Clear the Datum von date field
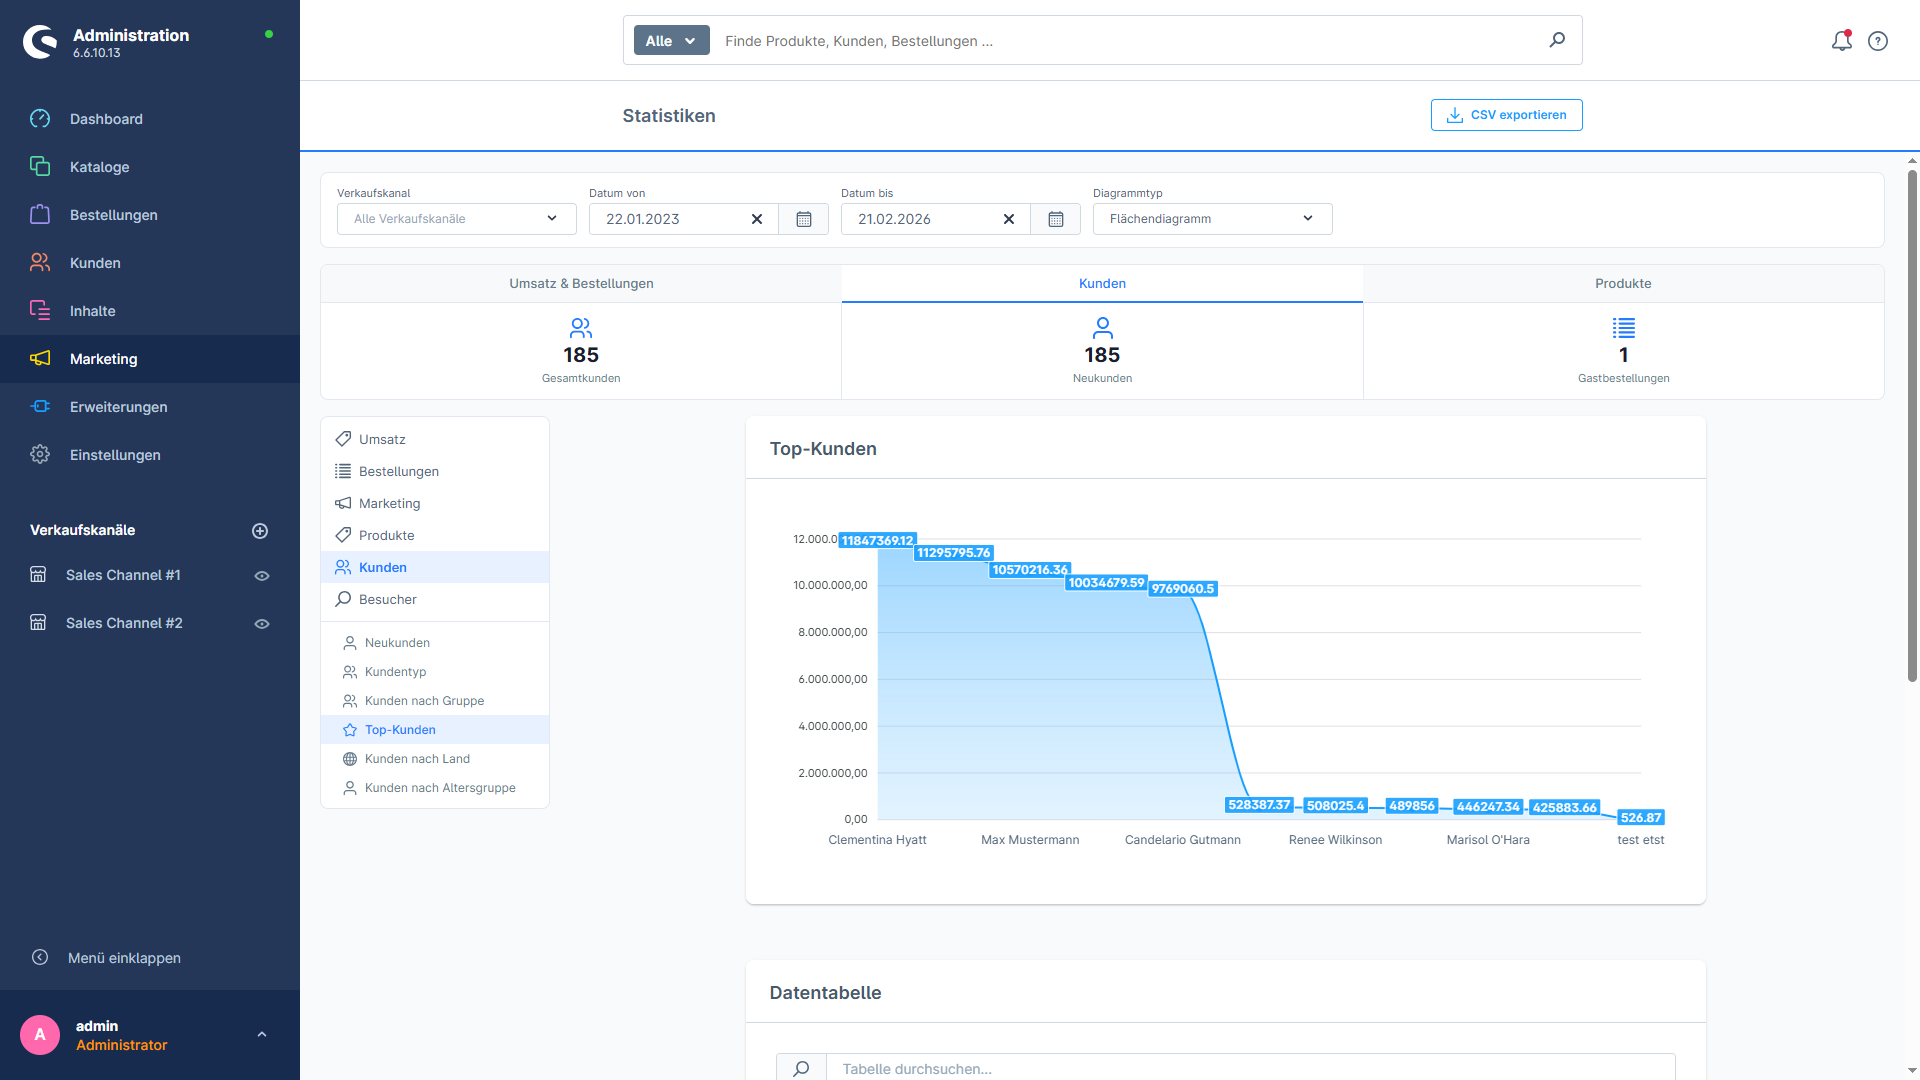This screenshot has width=1920, height=1080. (x=757, y=219)
